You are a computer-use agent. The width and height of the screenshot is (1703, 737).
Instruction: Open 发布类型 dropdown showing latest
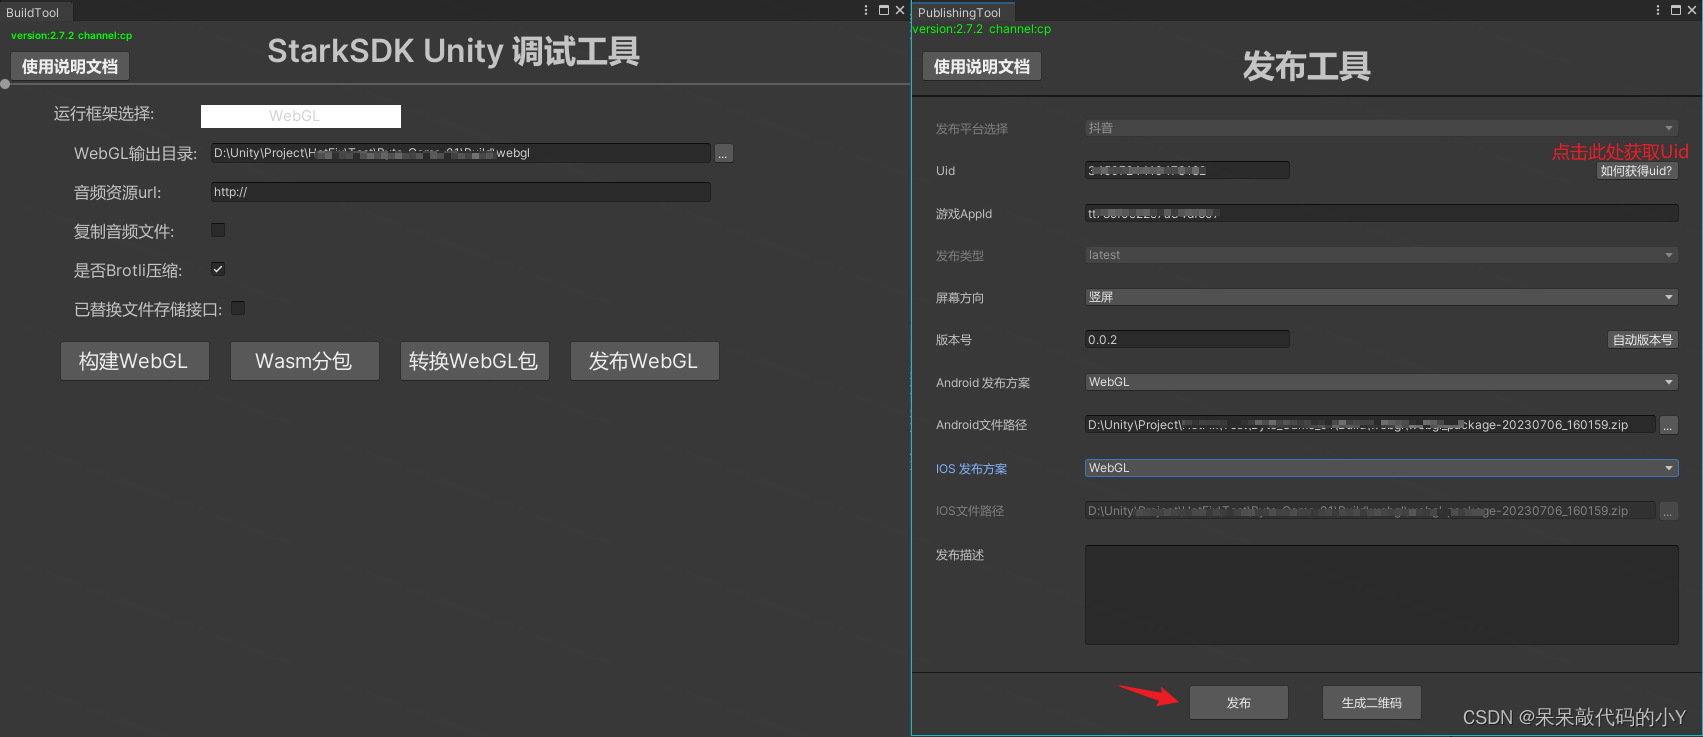[1381, 255]
